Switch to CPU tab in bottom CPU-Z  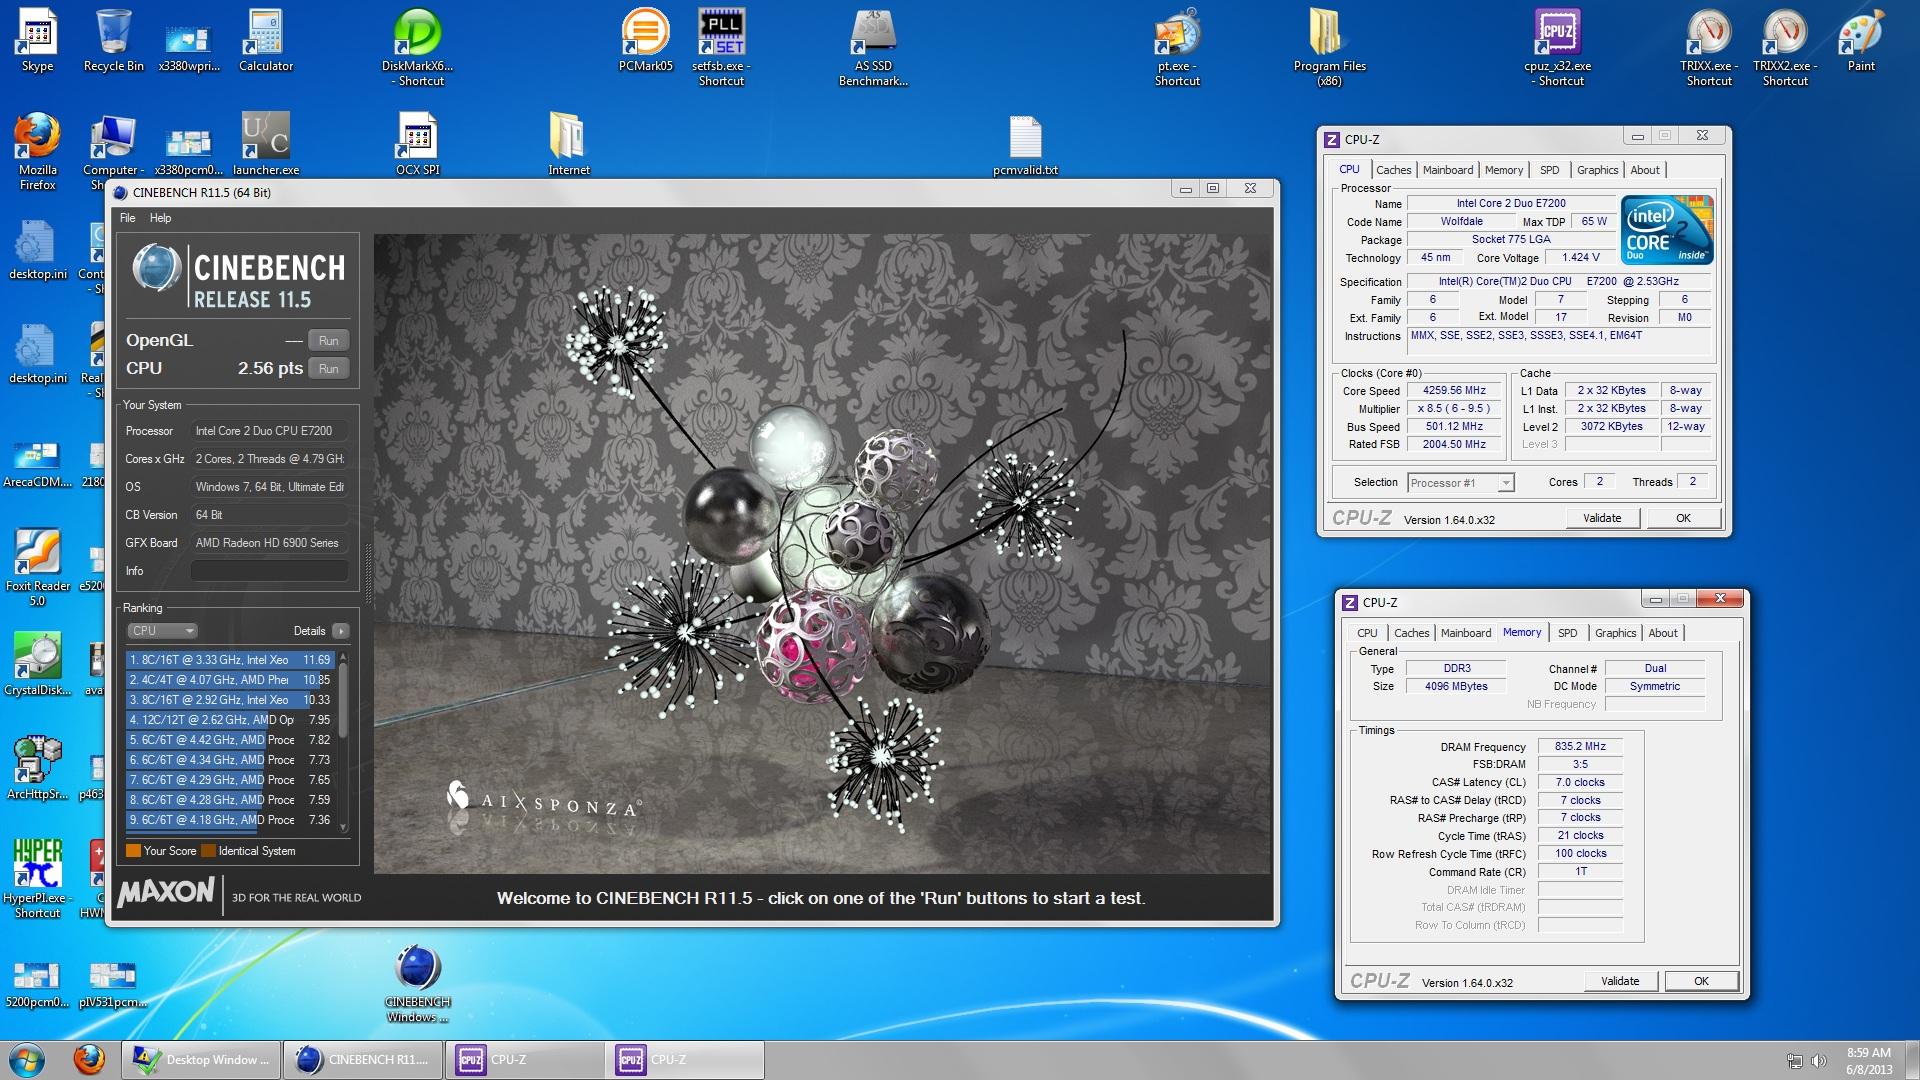1367,633
